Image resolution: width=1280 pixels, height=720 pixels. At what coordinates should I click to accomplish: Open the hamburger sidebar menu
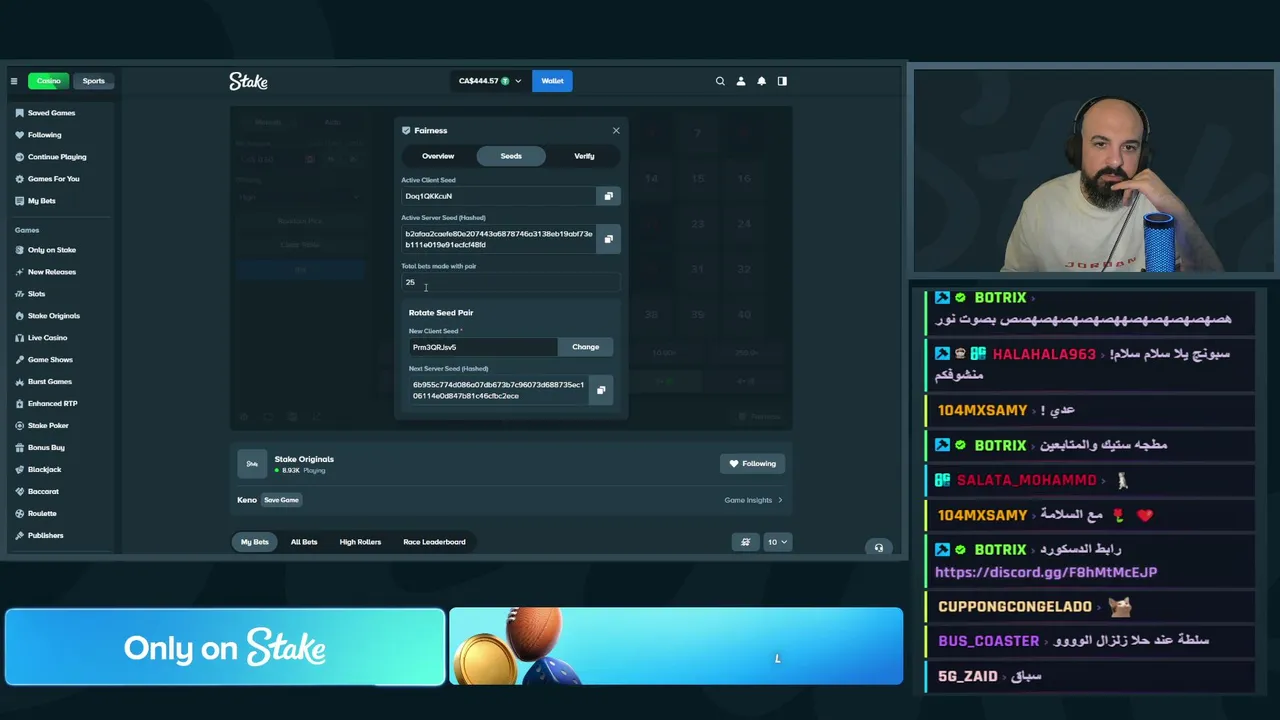[x=14, y=81]
